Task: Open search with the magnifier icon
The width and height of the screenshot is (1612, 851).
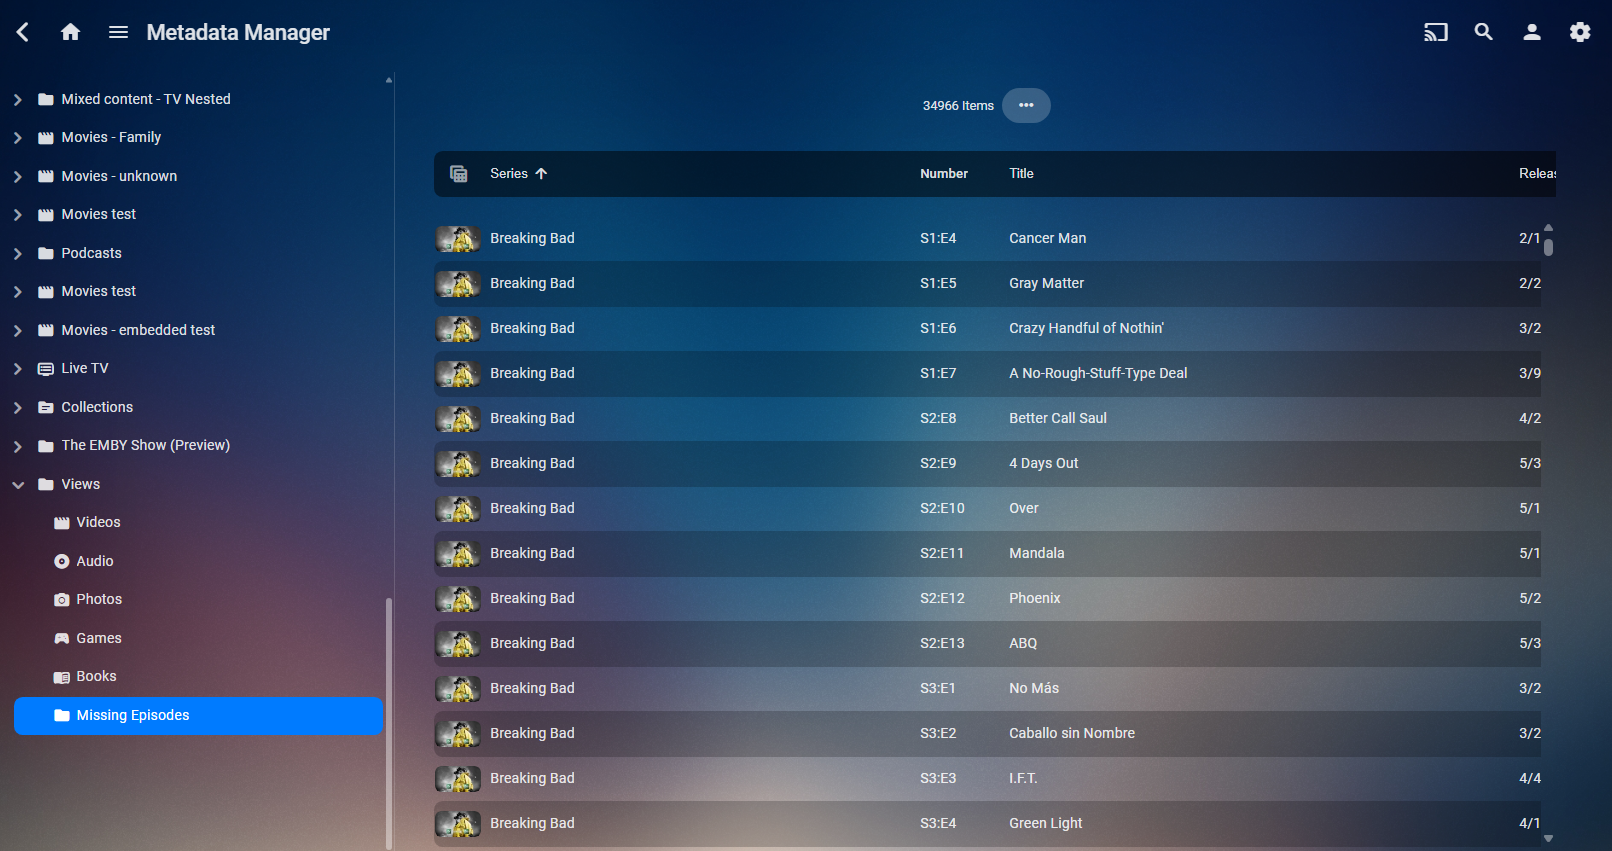Action: (1484, 32)
